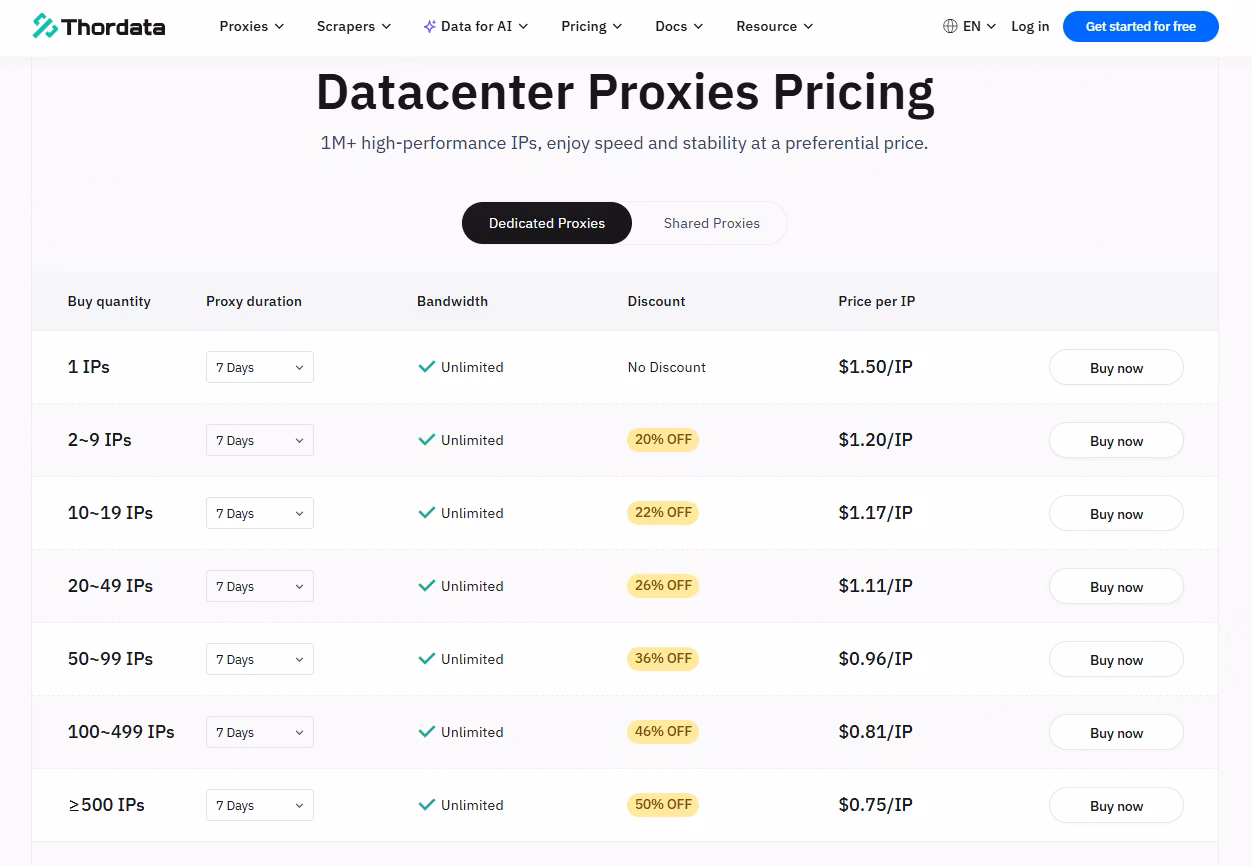The image size is (1252, 866).
Task: Follow the Log in link
Action: (x=1030, y=27)
